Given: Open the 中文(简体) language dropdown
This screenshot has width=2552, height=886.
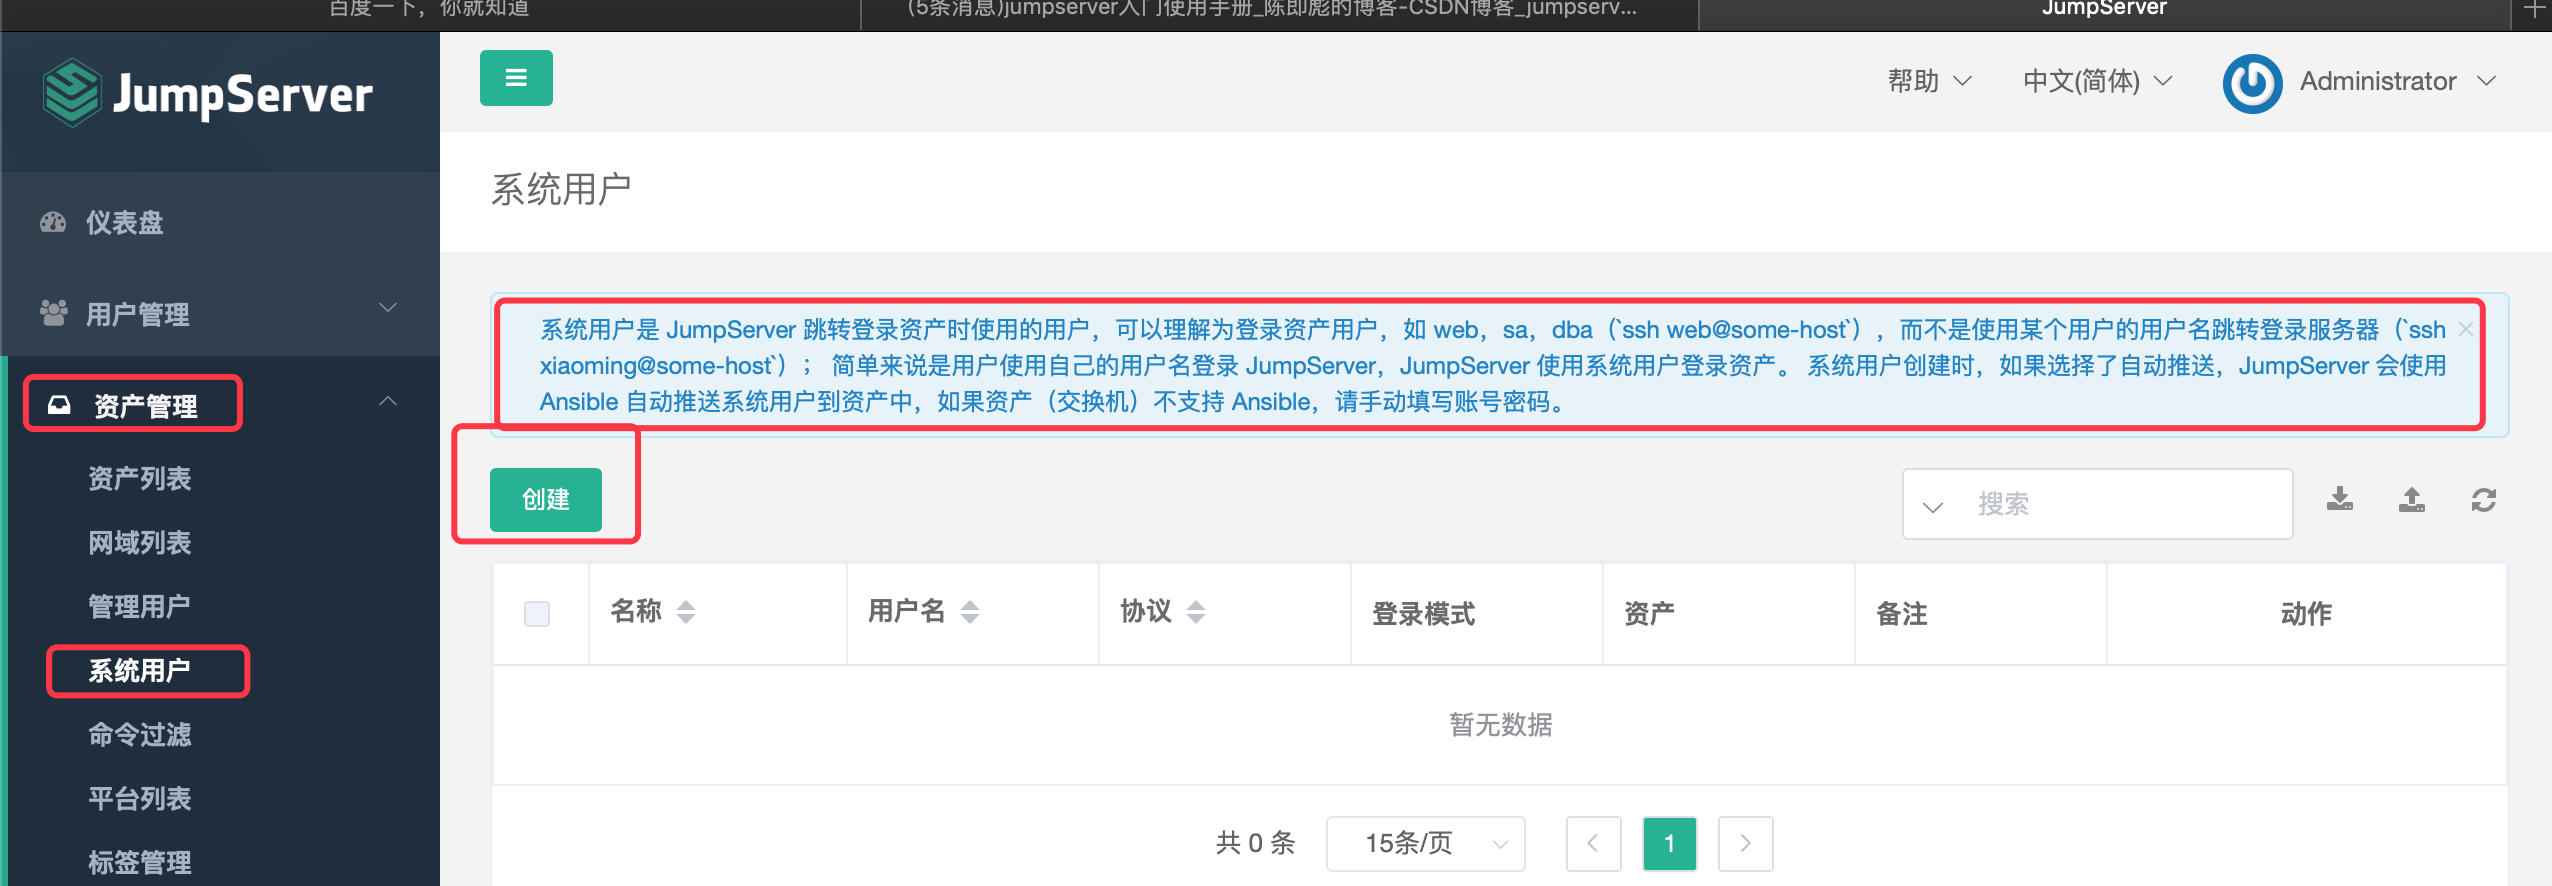Looking at the screenshot, I should click(2097, 81).
